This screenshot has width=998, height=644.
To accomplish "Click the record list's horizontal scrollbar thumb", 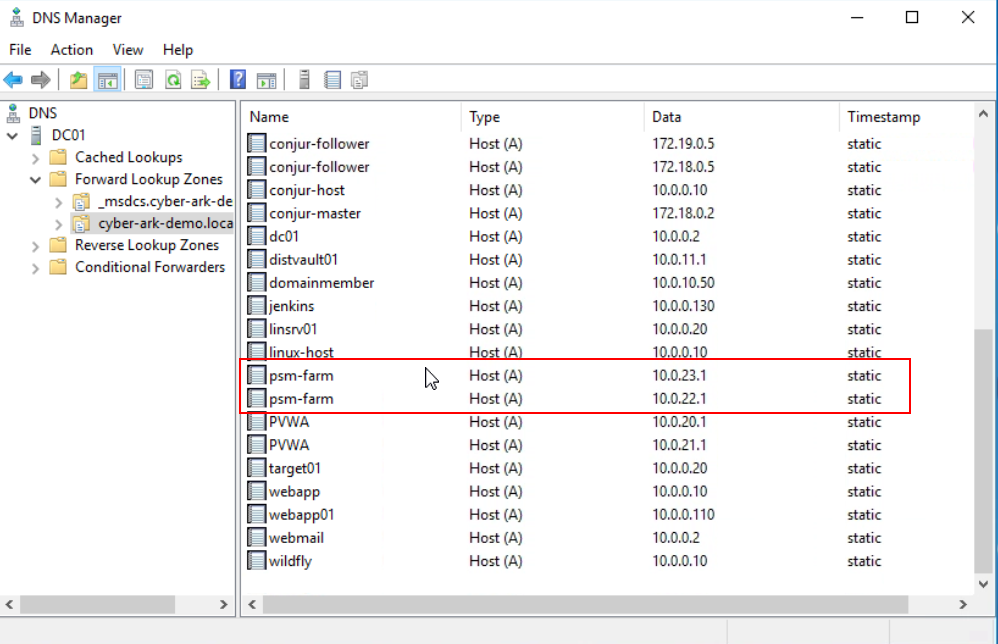I will 586,605.
